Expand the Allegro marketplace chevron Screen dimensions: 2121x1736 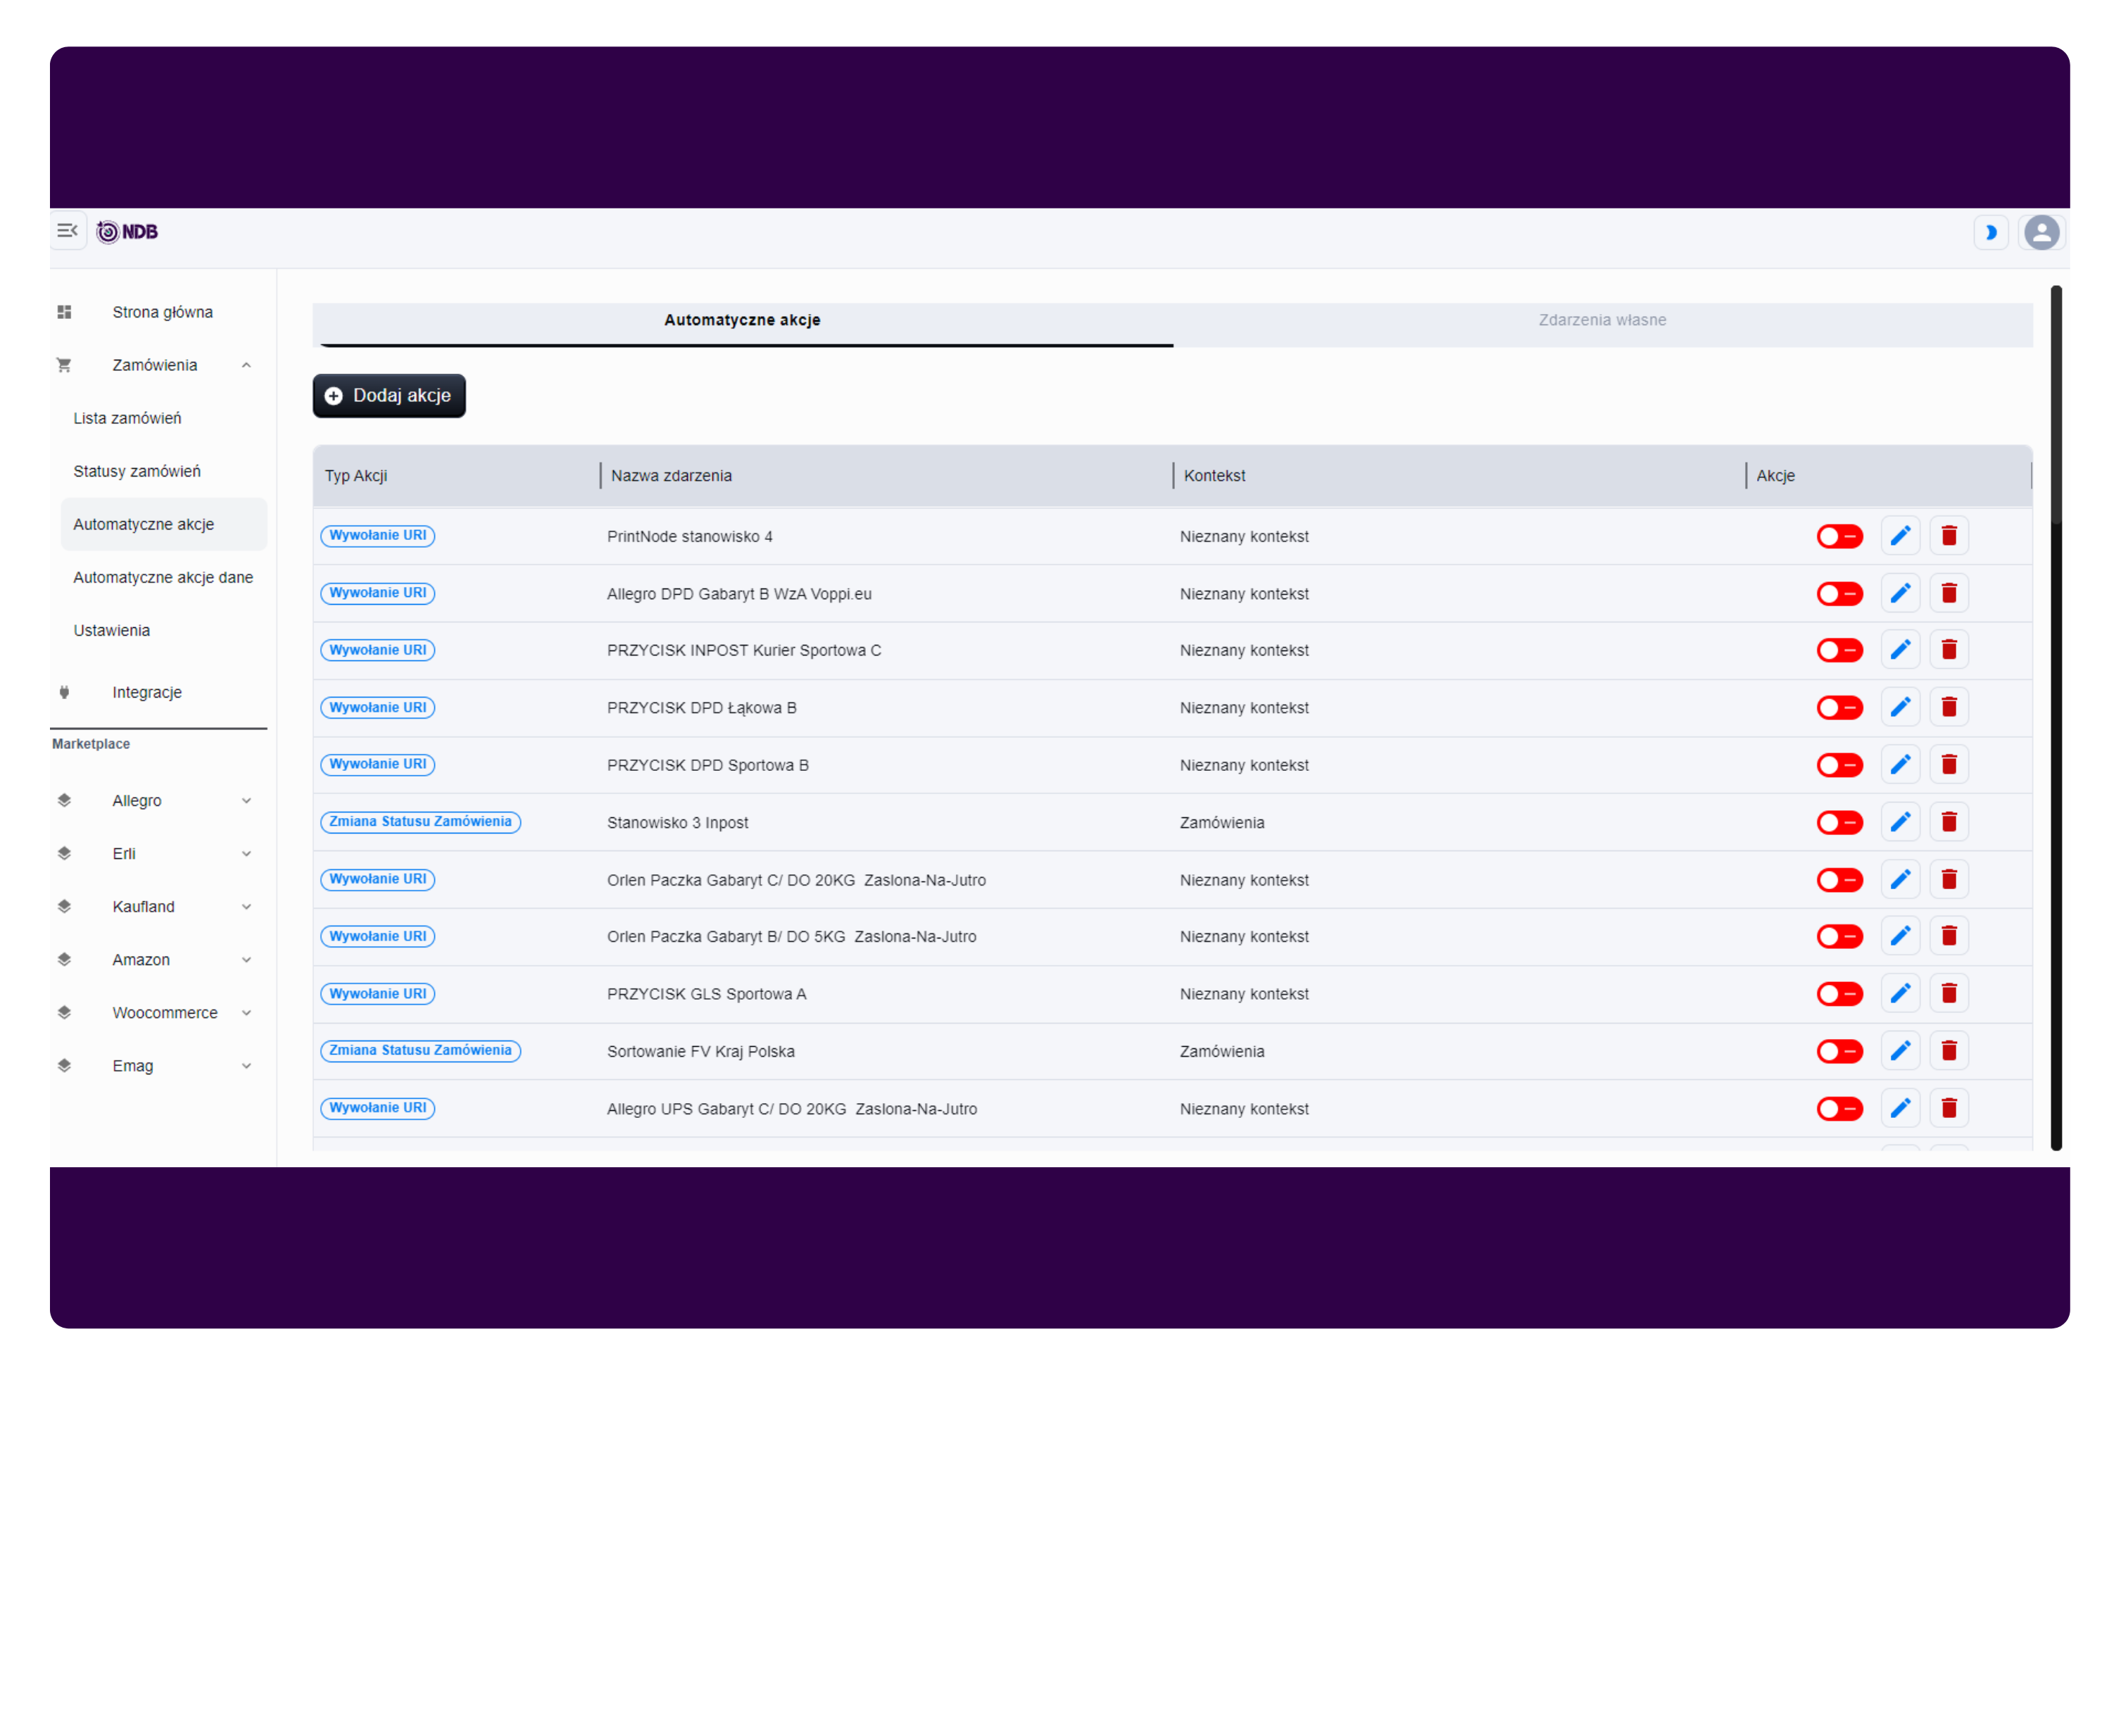tap(246, 800)
